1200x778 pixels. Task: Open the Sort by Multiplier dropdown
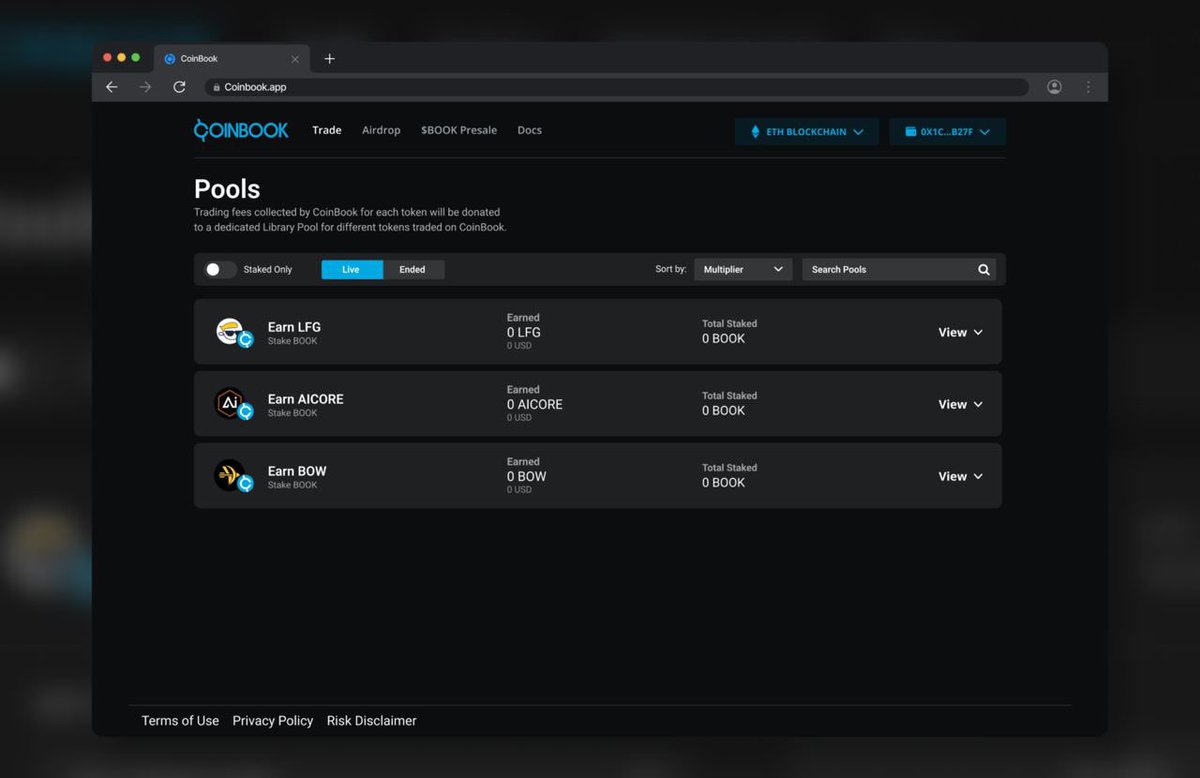(743, 270)
